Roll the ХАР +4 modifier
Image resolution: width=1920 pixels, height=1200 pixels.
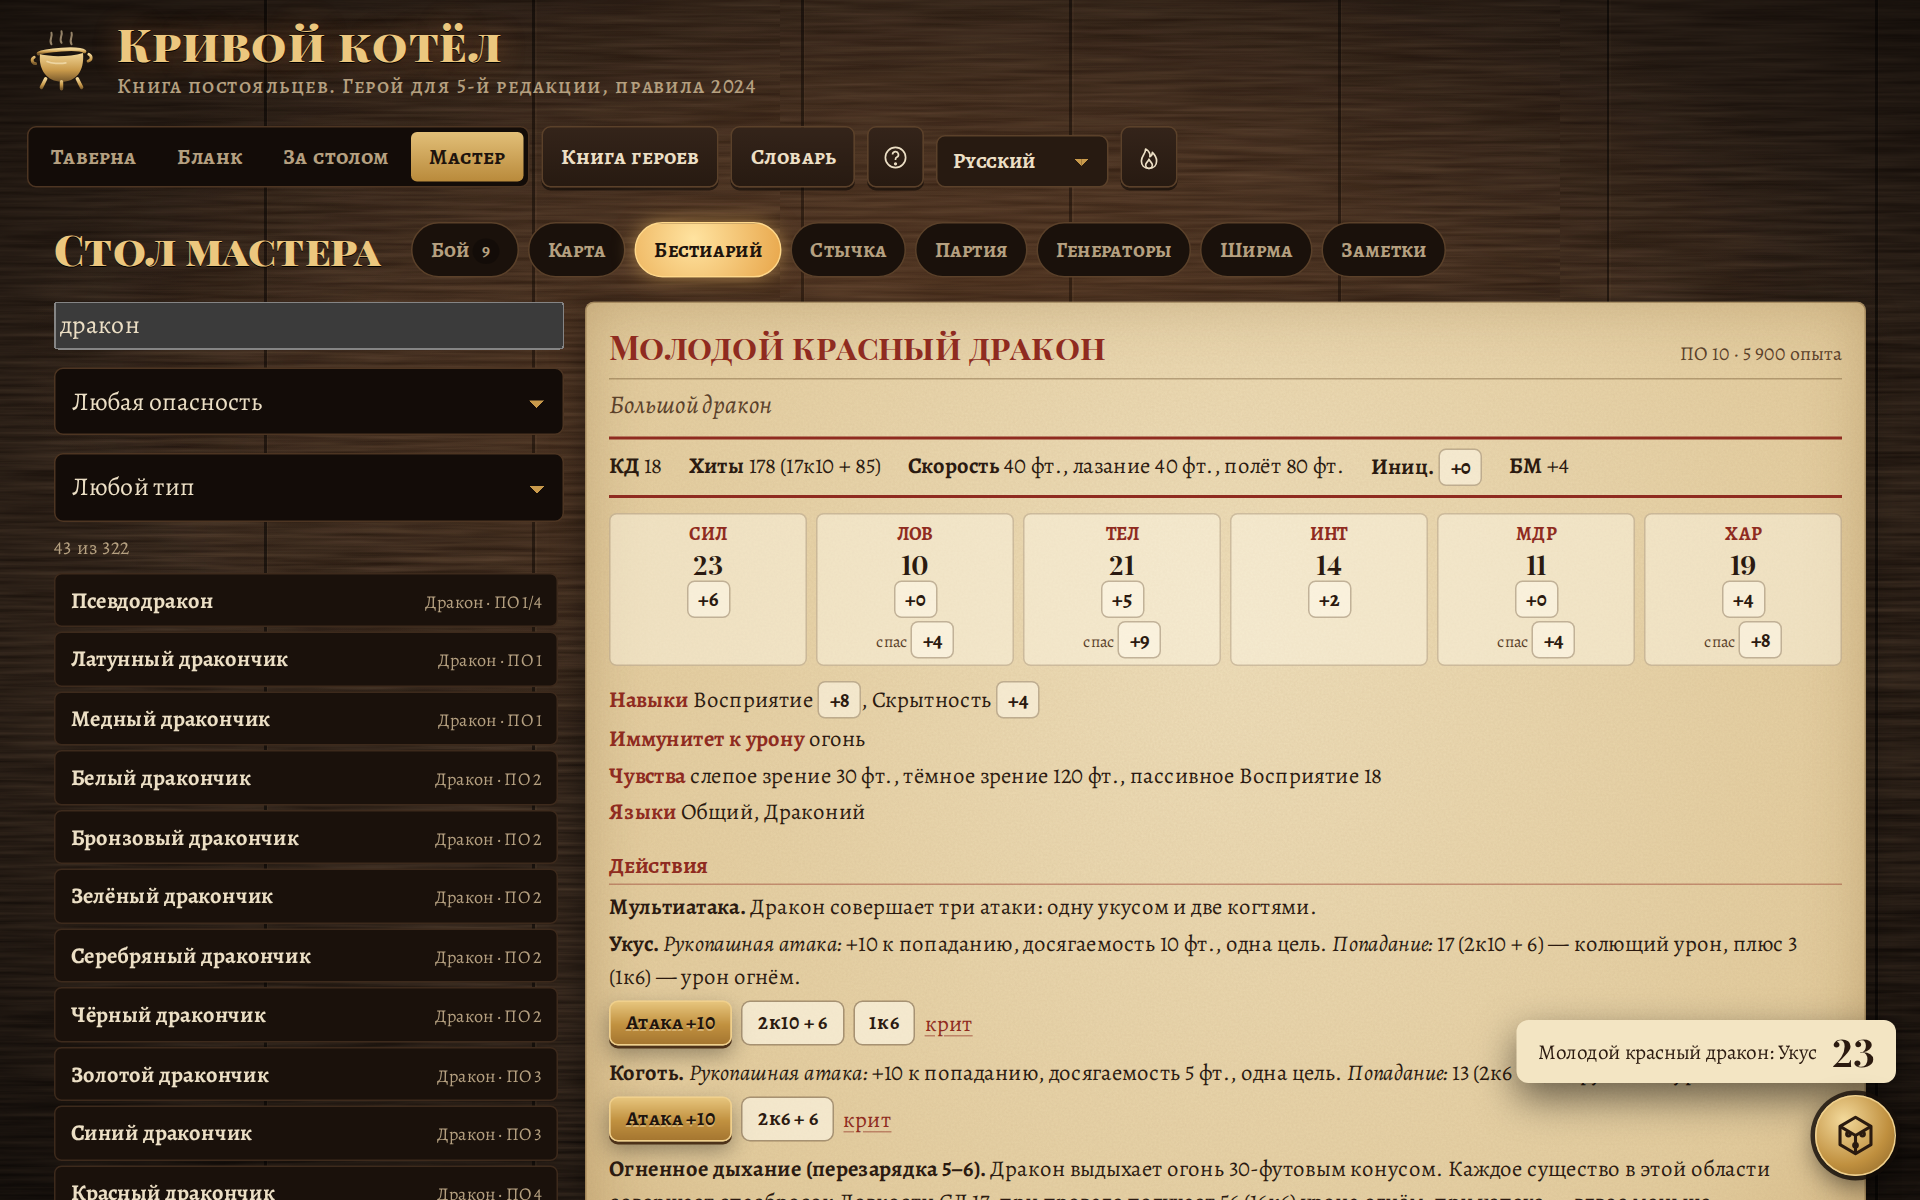pos(1743,600)
